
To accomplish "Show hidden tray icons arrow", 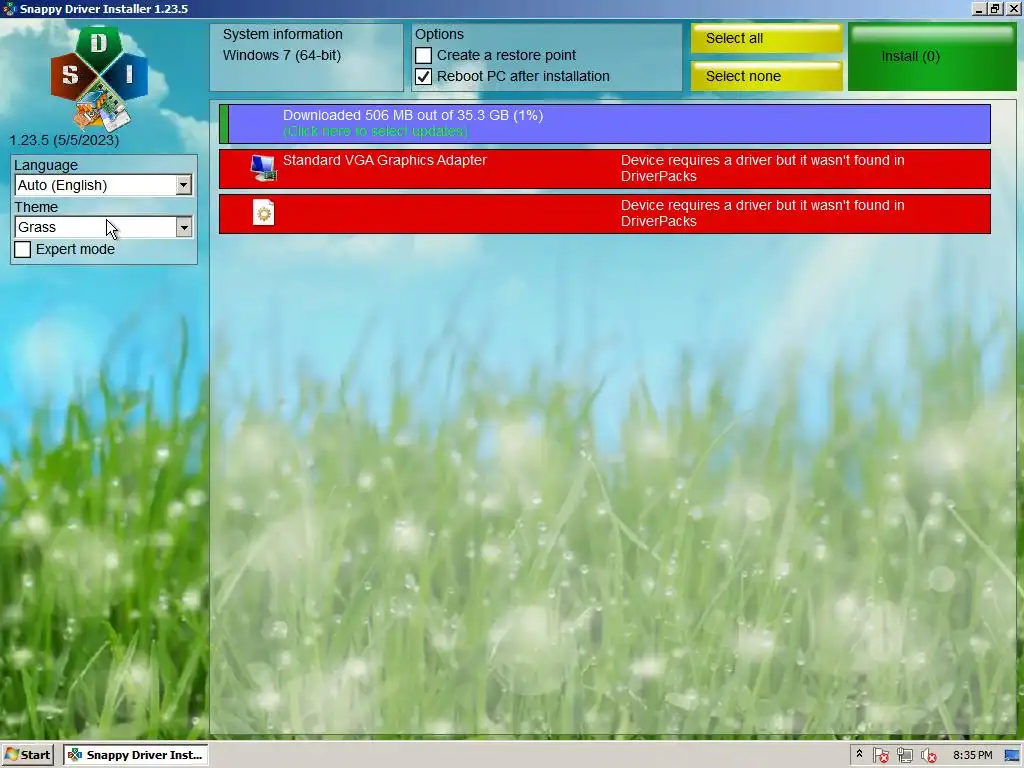I will point(859,754).
